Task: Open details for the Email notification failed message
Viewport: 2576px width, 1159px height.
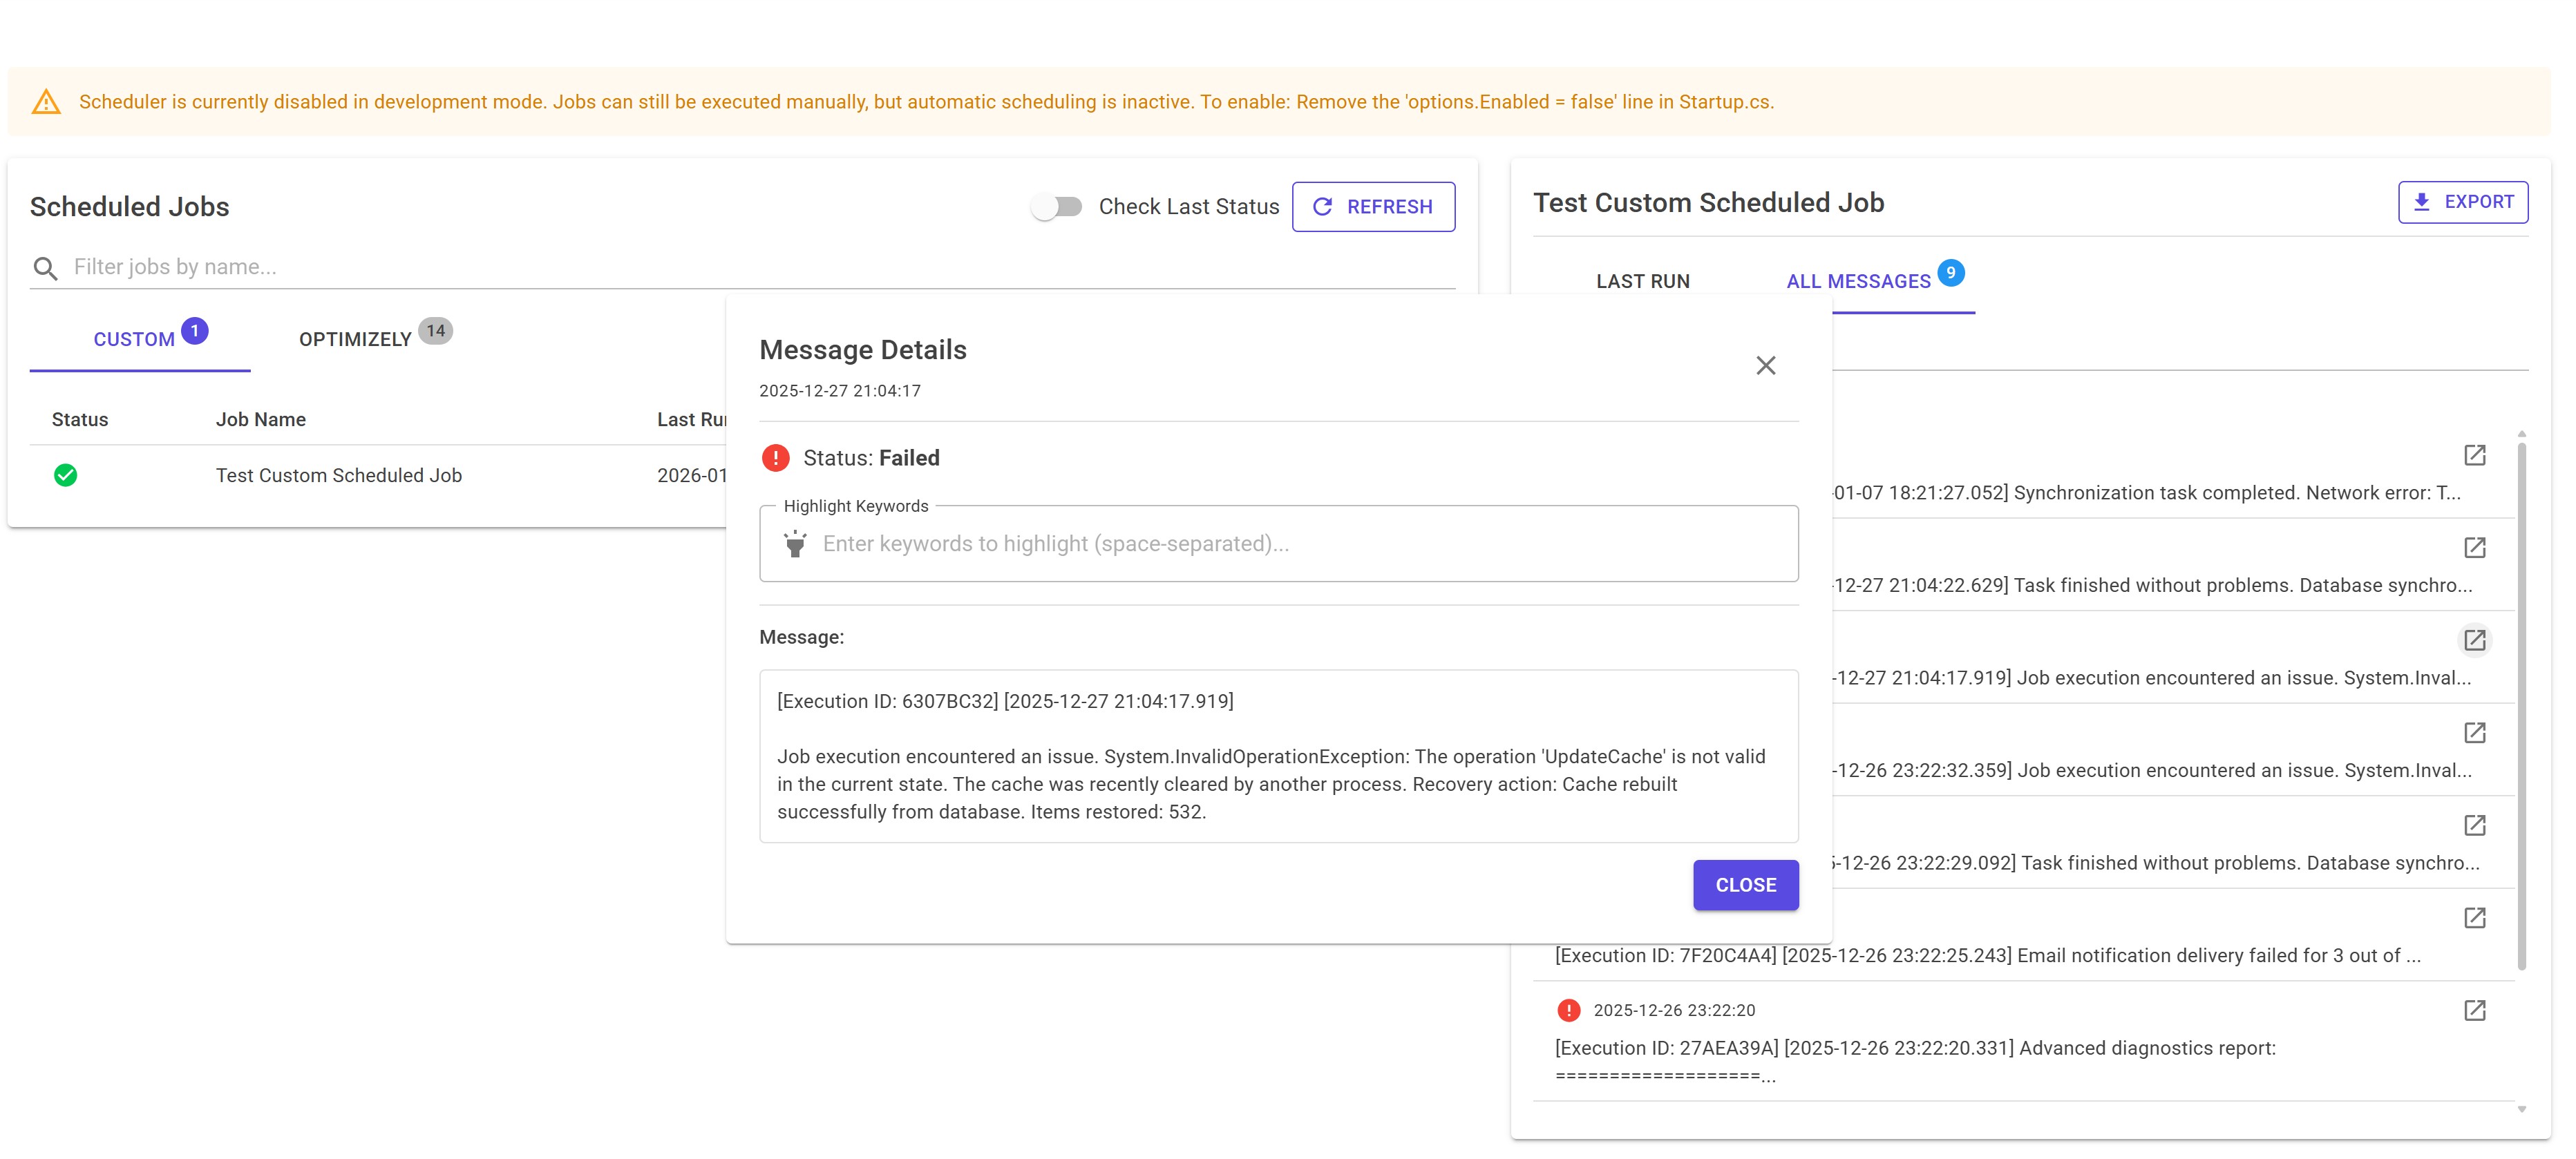Action: click(2474, 918)
